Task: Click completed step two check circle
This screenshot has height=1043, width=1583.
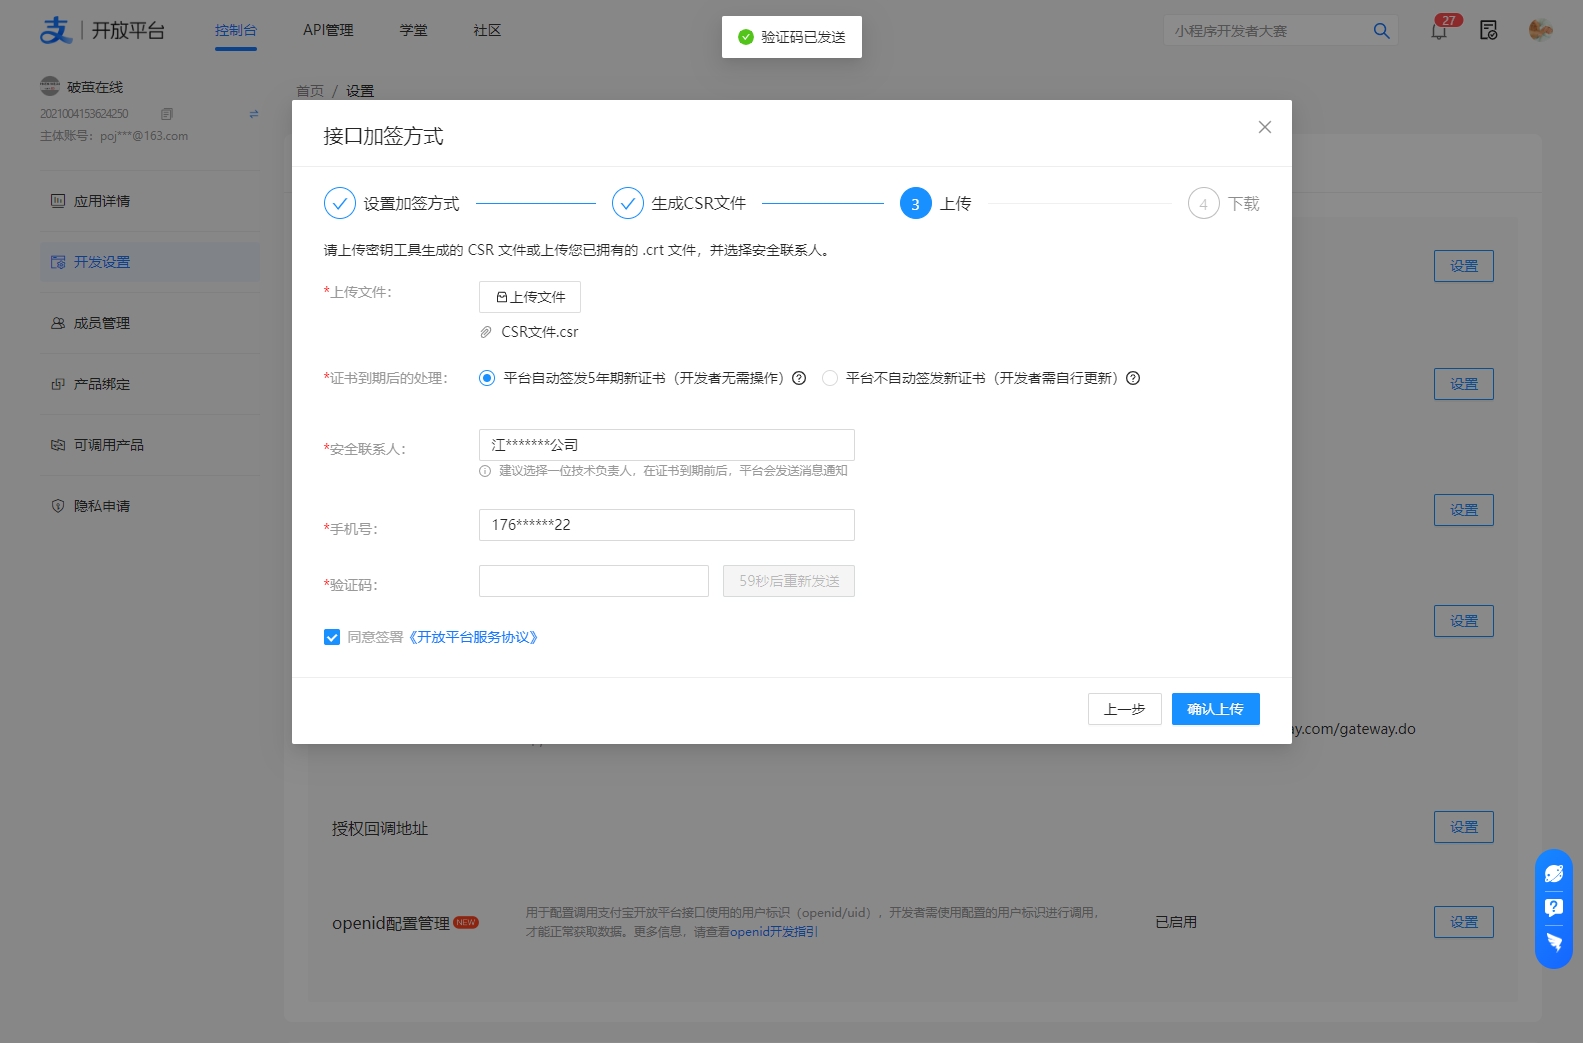Action: tap(628, 203)
